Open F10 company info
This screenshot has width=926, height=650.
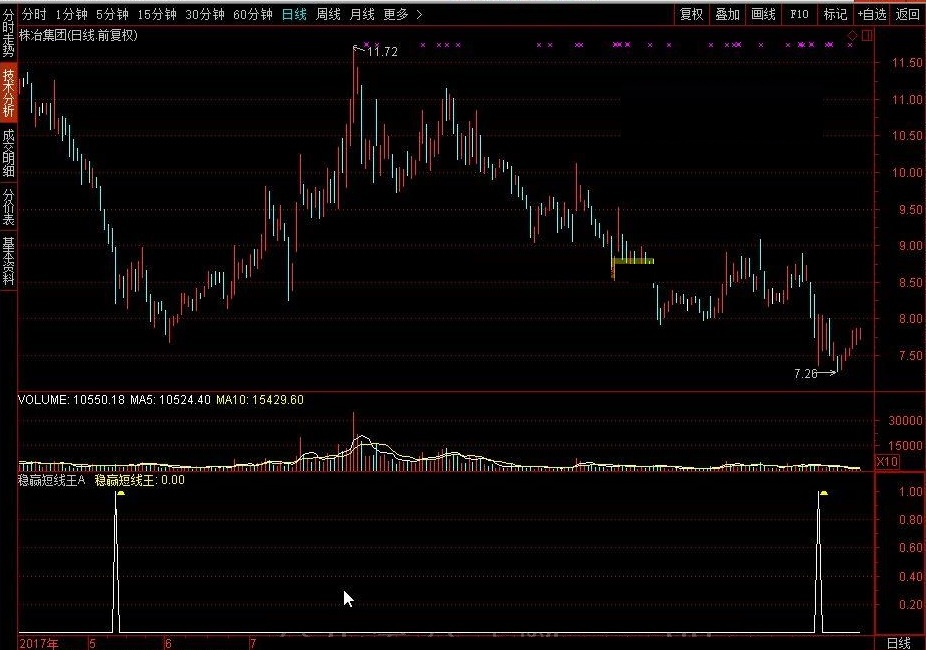799,14
